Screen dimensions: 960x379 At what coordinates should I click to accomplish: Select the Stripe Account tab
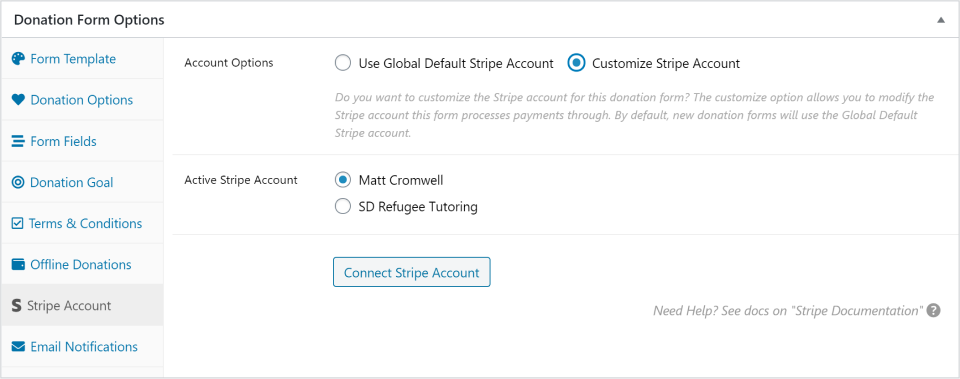[x=82, y=306]
